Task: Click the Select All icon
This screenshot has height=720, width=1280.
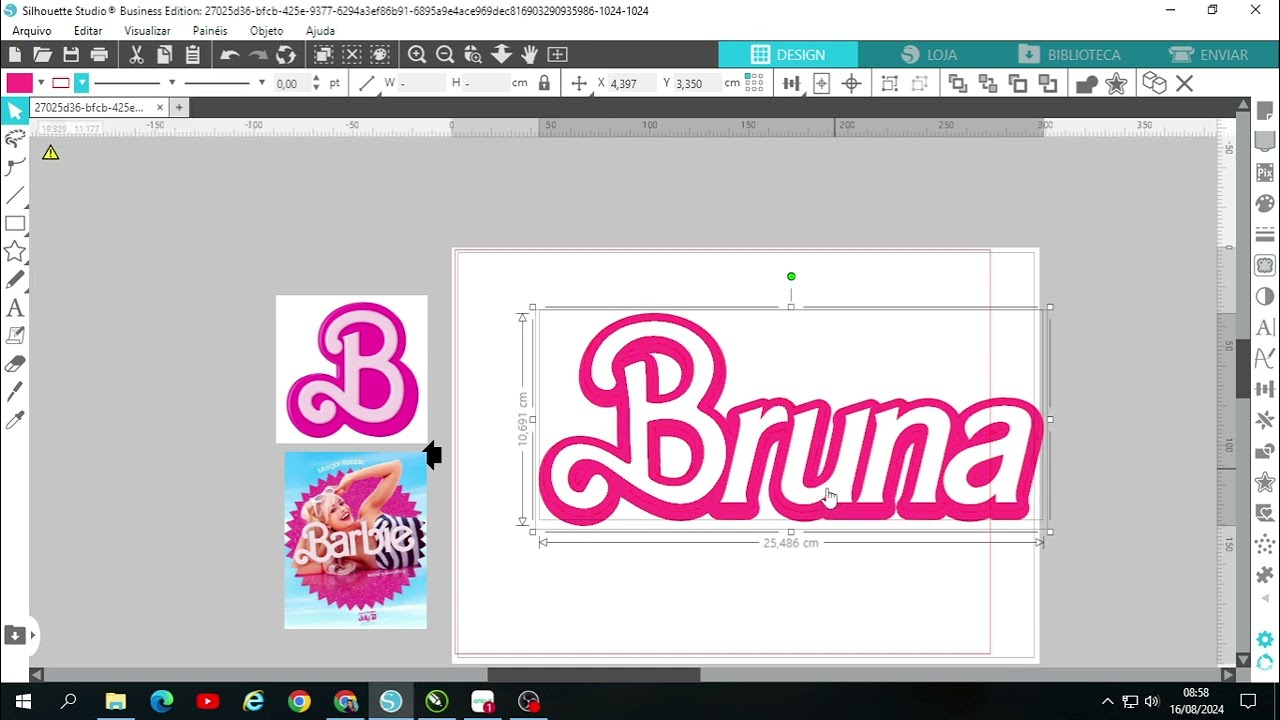Action: tap(323, 54)
